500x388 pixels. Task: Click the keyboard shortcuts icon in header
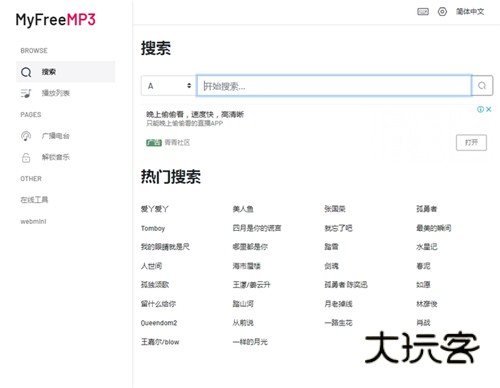[423, 12]
